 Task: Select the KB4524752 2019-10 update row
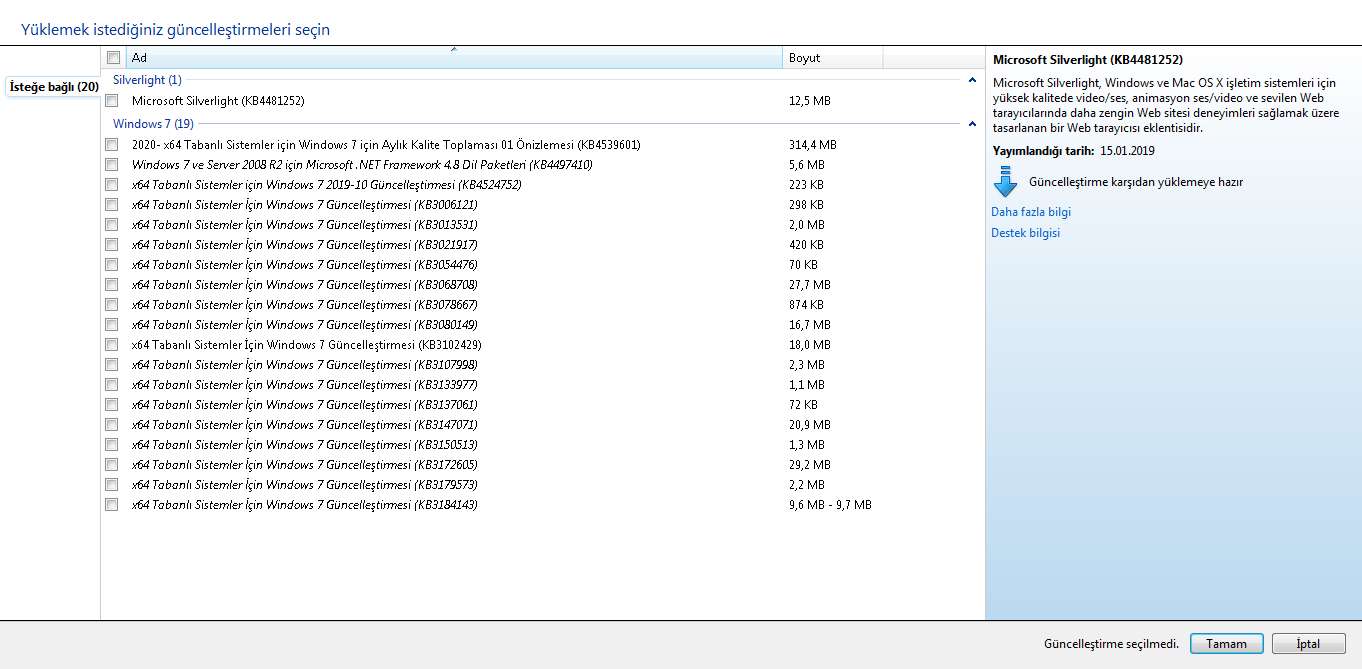(326, 185)
